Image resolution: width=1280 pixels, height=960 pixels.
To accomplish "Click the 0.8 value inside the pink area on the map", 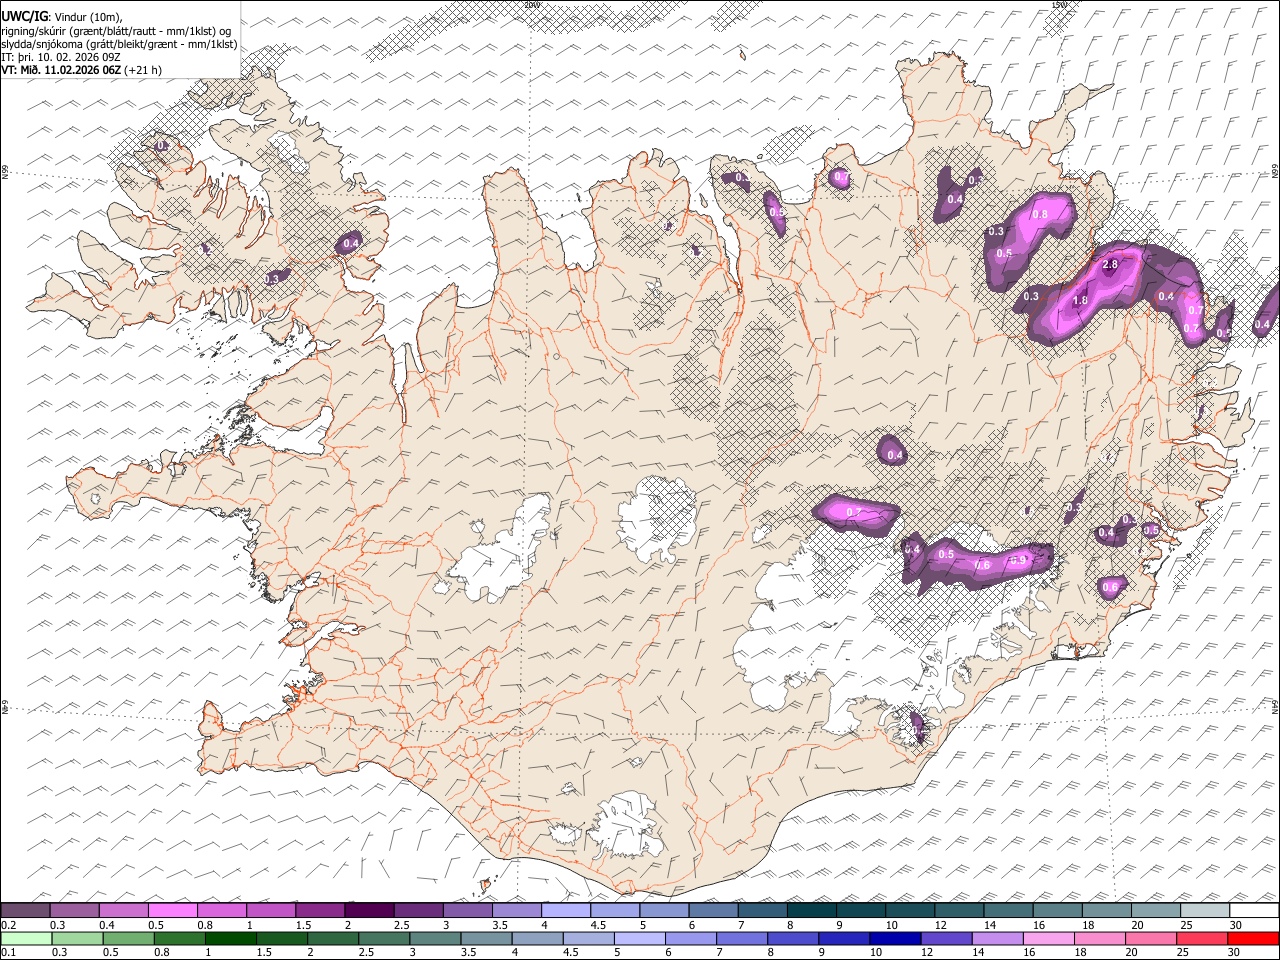I will click(x=1040, y=214).
